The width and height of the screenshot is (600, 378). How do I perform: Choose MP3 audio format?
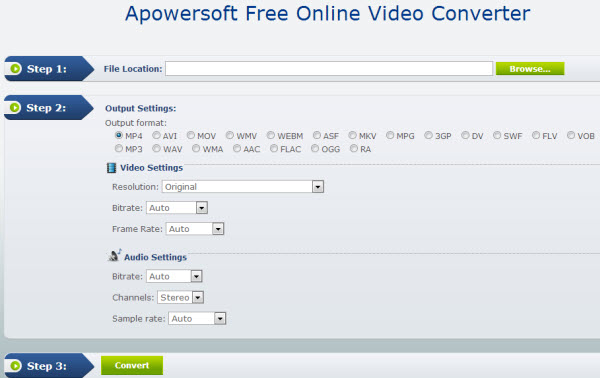point(119,148)
